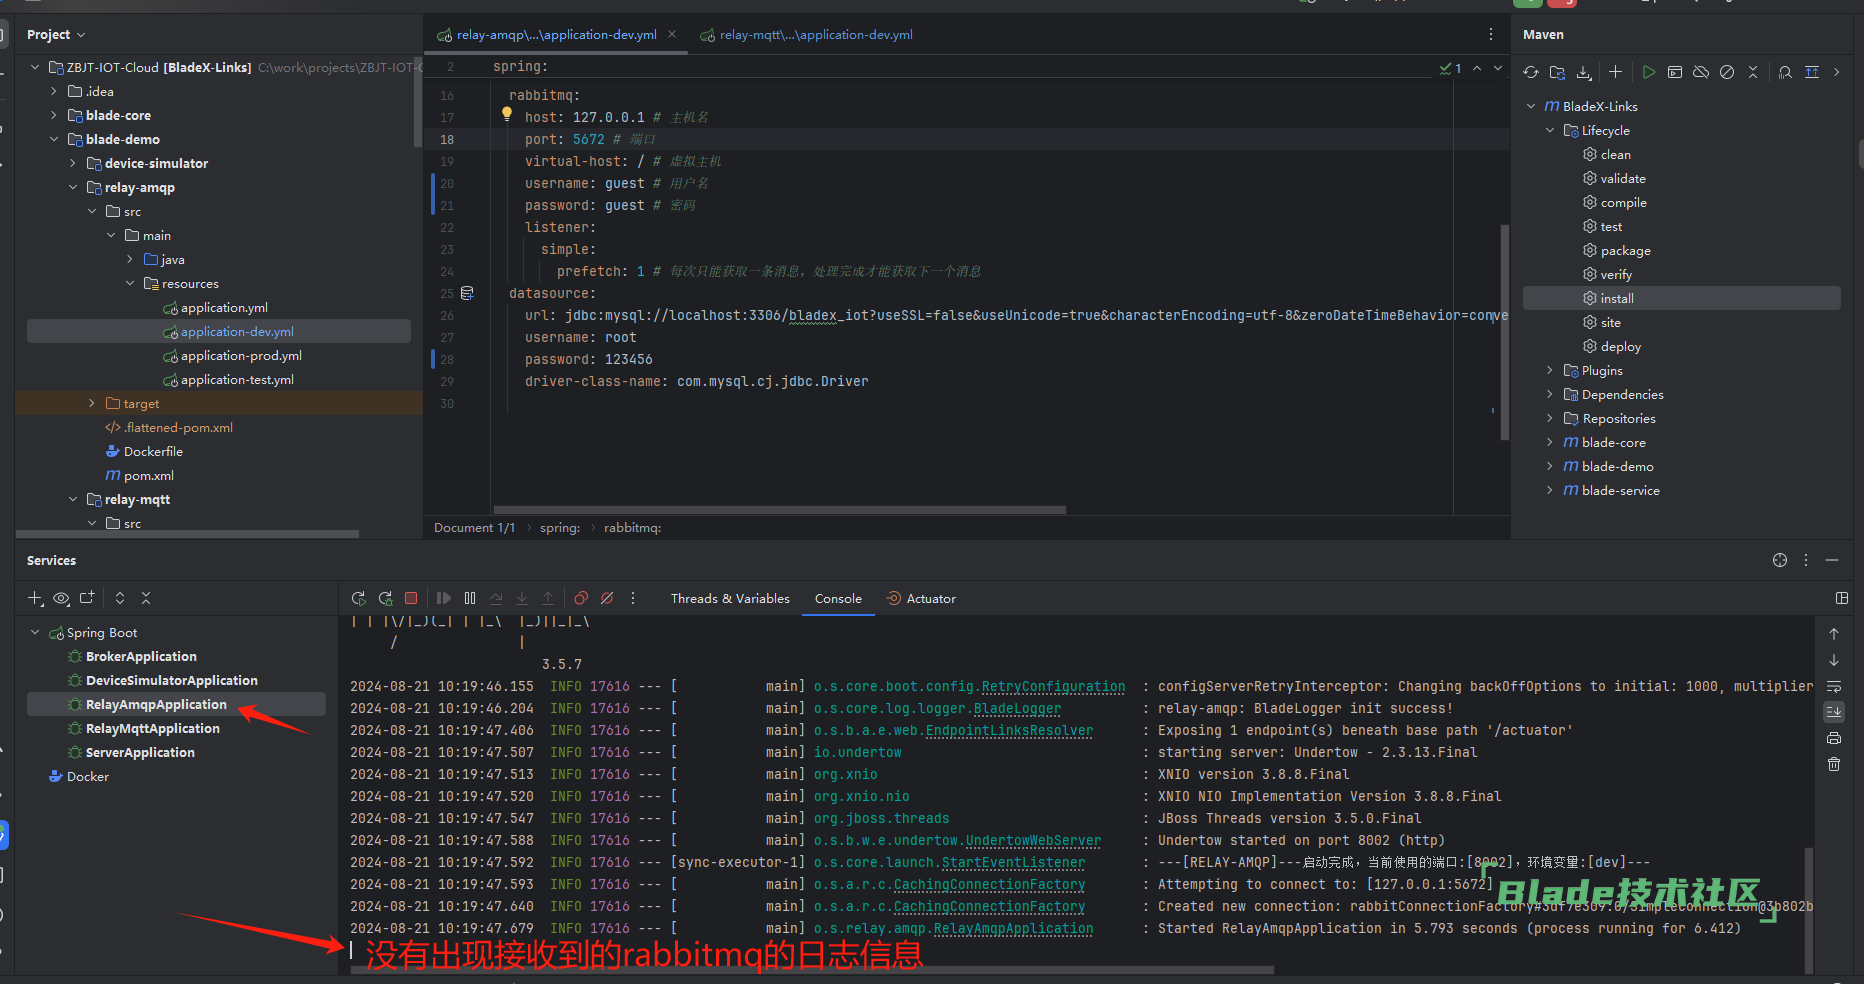Toggle mute breakpoints

click(607, 598)
